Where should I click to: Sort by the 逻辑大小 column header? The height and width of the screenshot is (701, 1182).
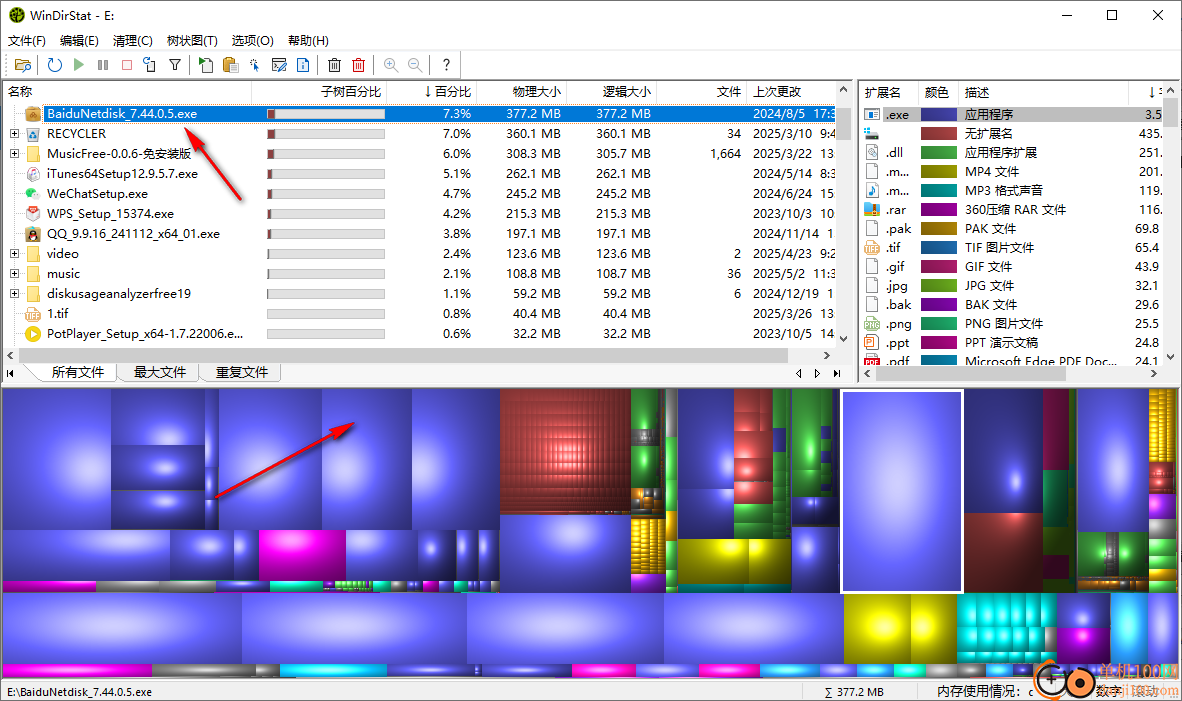click(x=611, y=92)
